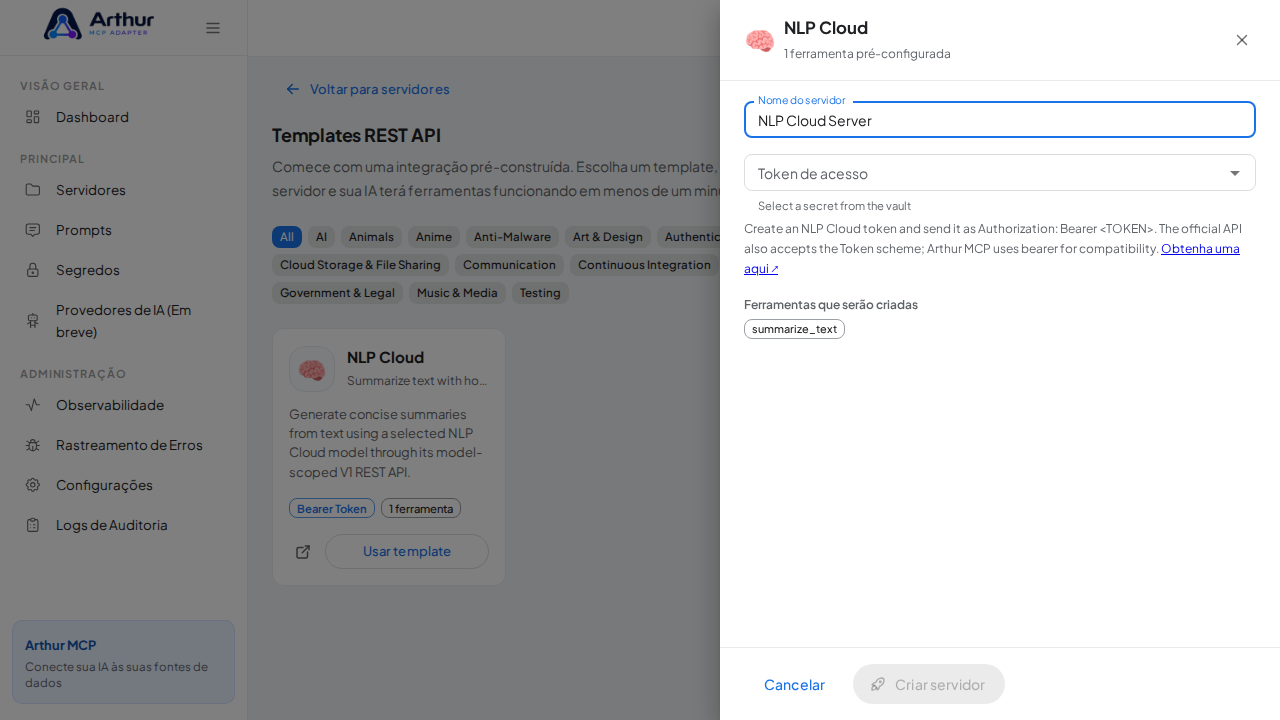Screen dimensions: 1280x720
Task: Click the Dashboard grid icon
Action: pos(33,117)
